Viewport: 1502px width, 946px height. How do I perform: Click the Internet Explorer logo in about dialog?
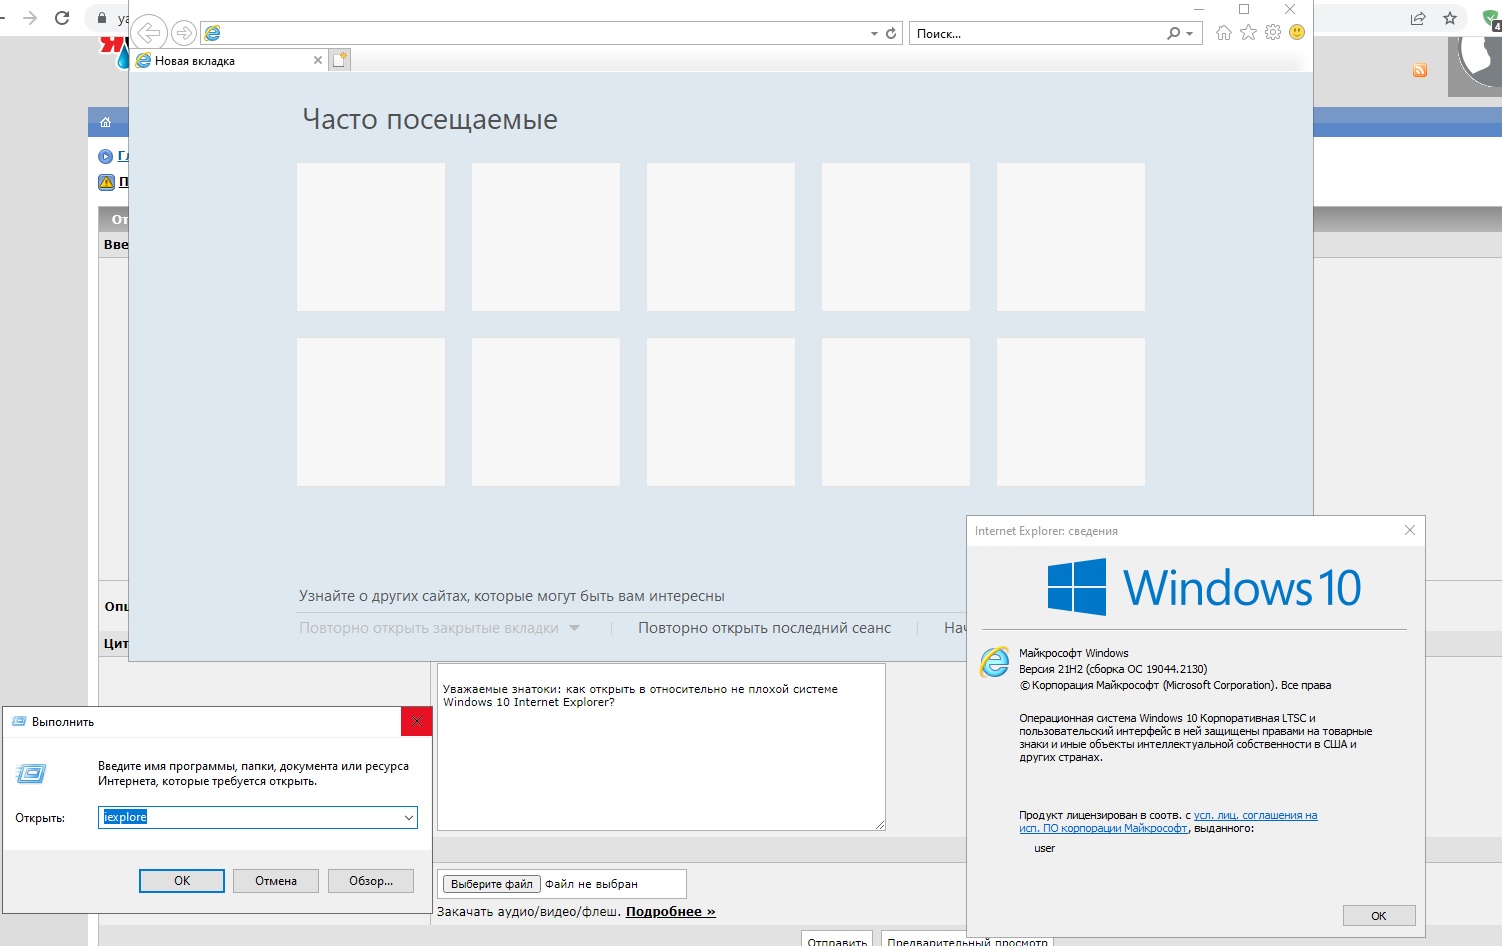coord(995,662)
